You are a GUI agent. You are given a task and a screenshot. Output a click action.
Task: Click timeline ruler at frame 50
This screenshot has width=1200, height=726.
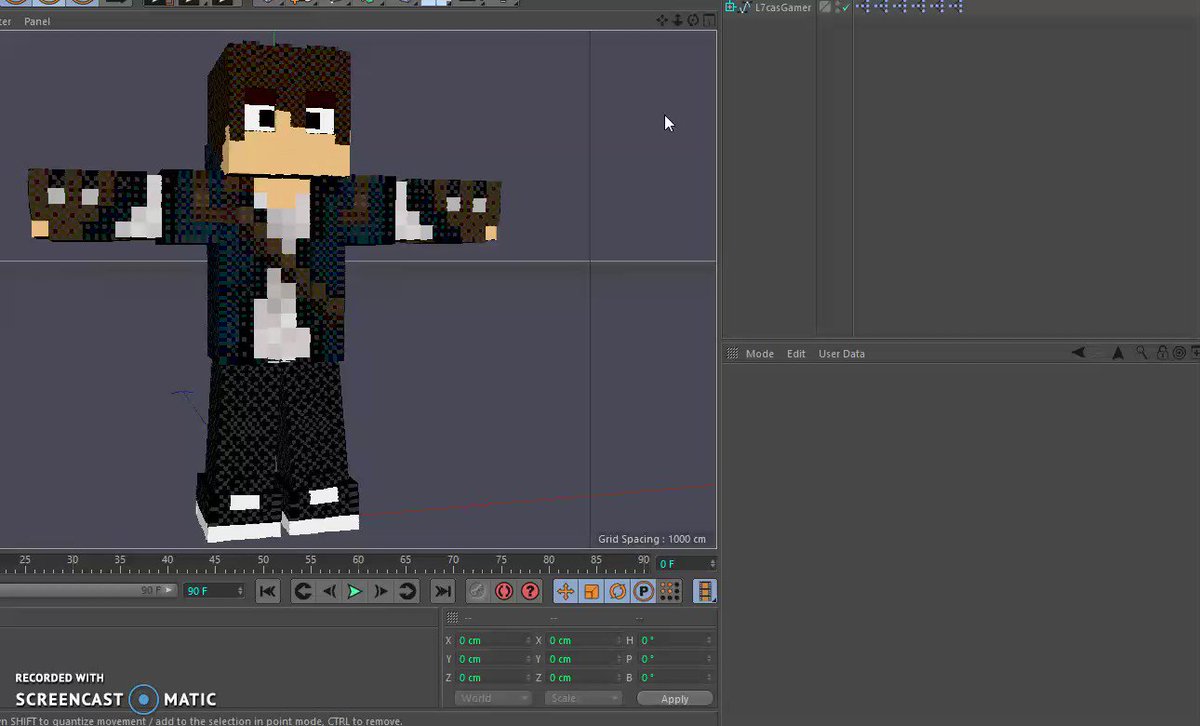[x=262, y=566]
